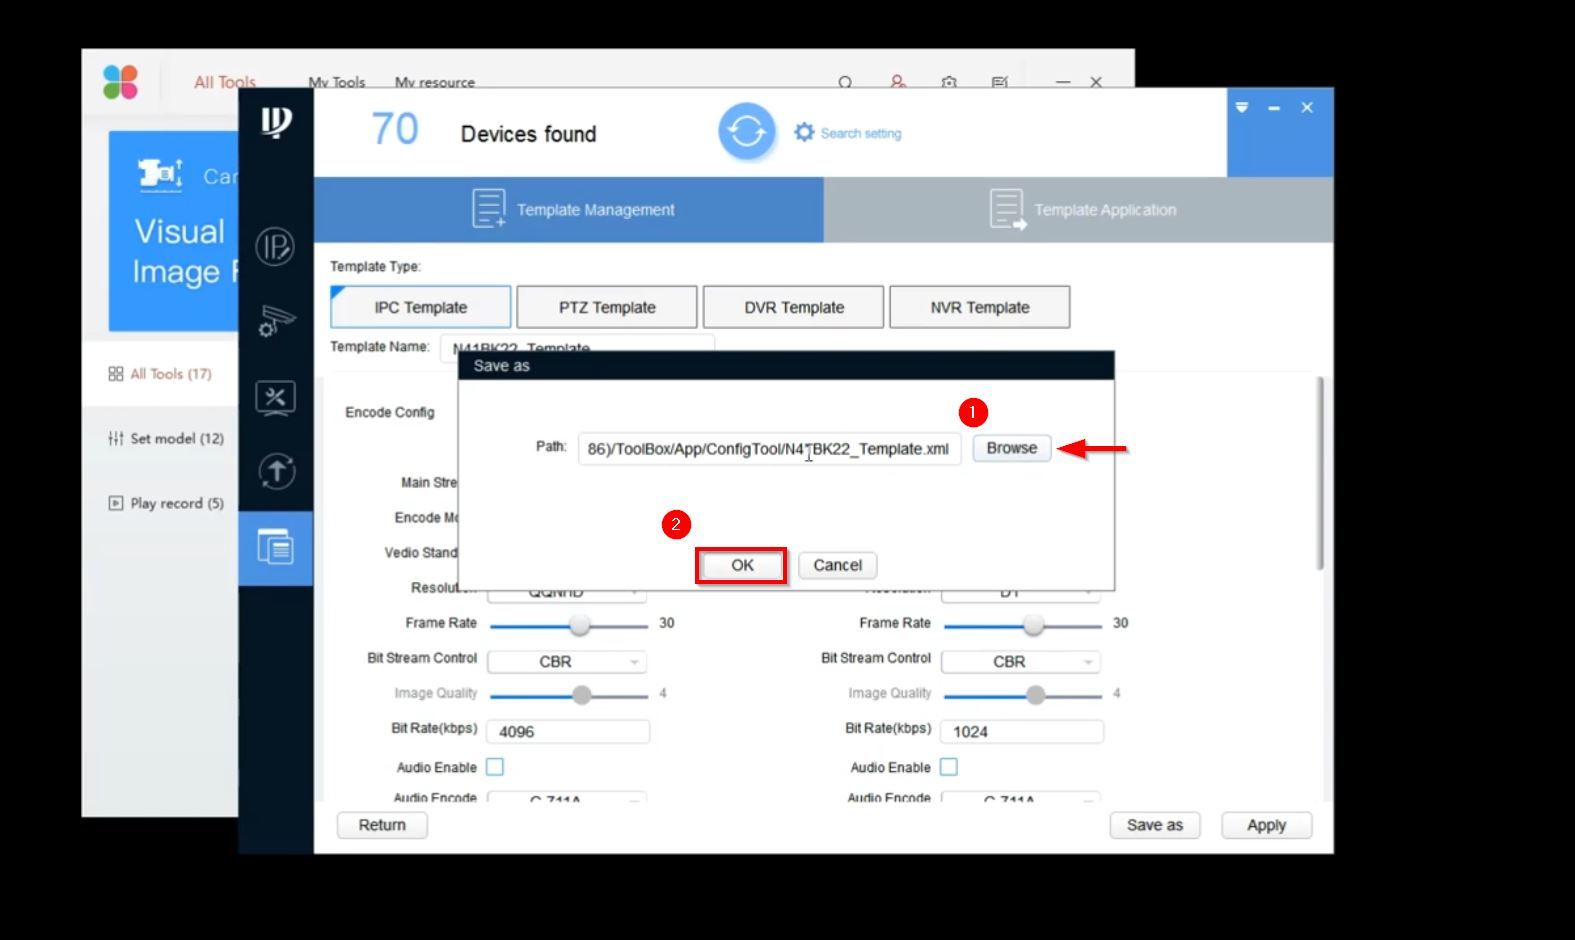The height and width of the screenshot is (940, 1575).
Task: Click the Apply button
Action: (x=1266, y=825)
